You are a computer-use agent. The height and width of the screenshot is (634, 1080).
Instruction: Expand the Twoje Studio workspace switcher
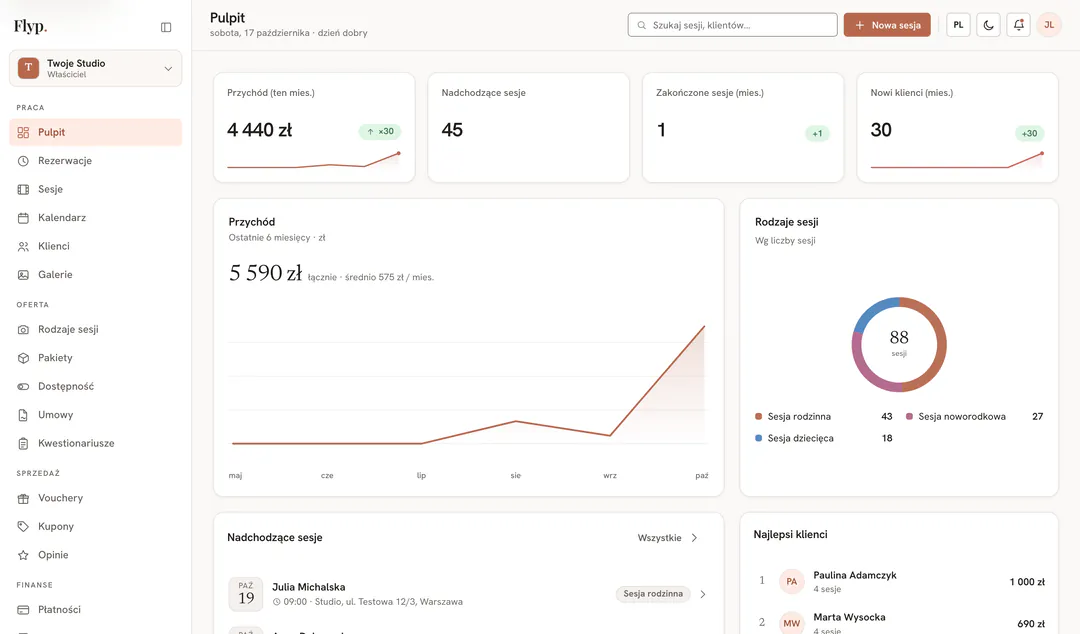point(96,68)
